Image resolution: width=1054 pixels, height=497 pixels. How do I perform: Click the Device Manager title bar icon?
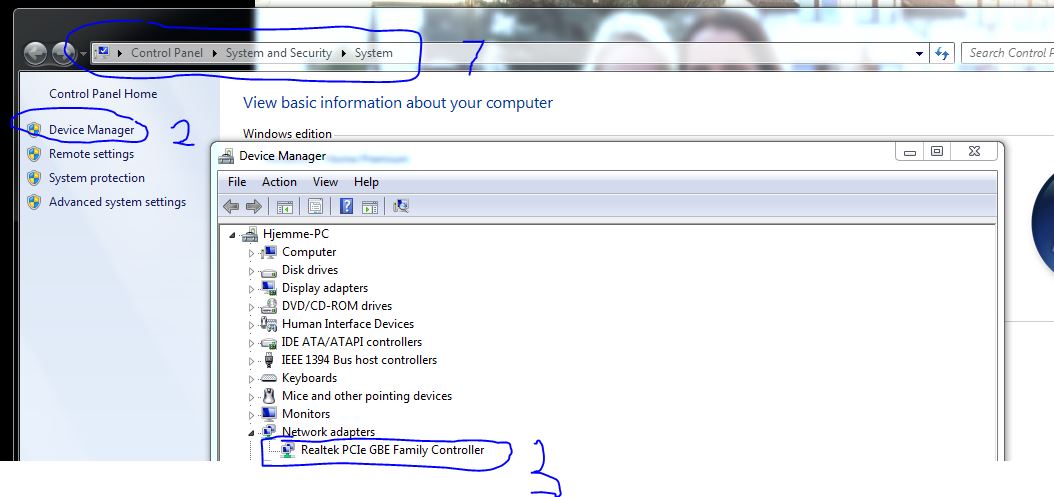pos(227,156)
